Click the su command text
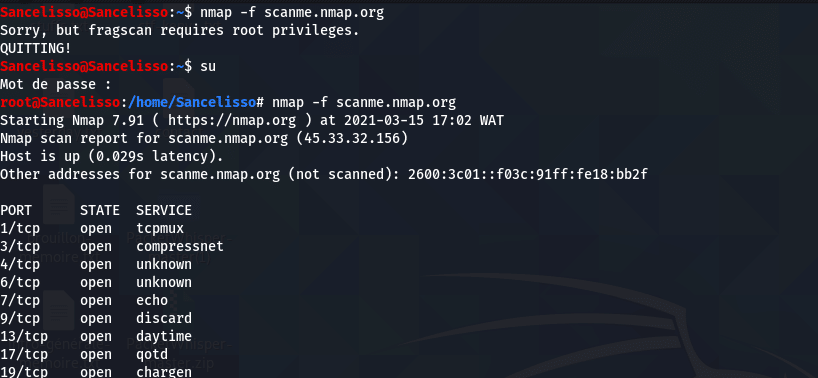Viewport: 818px width, 378px height. click(208, 67)
